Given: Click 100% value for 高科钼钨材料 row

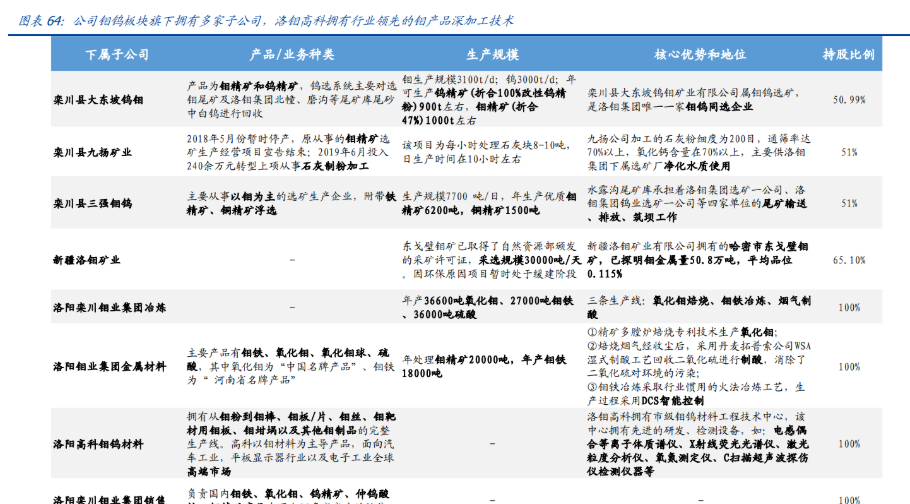Looking at the screenshot, I should pos(849,444).
